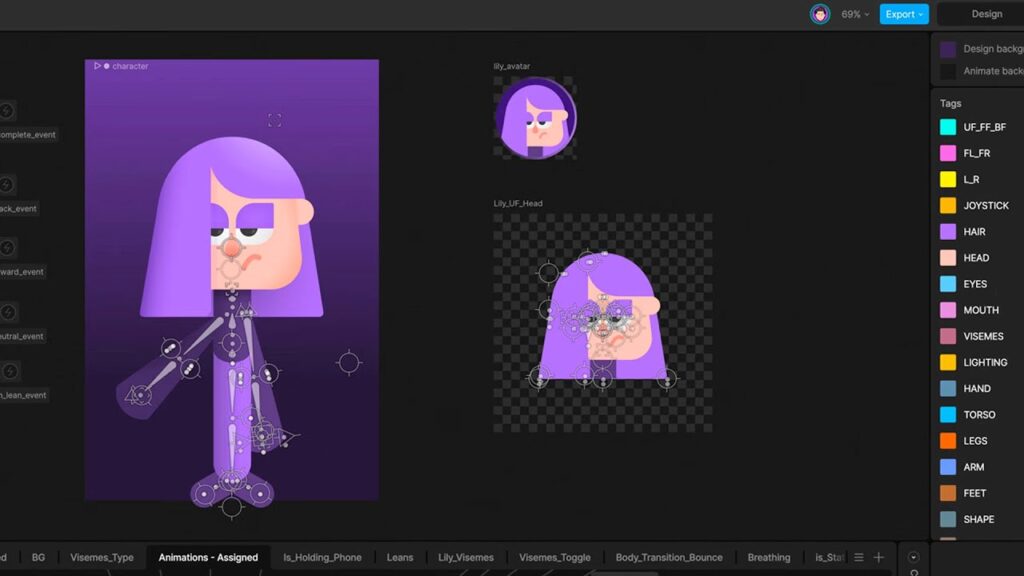
Task: Click the target joystick control right of the character
Action: pos(348,362)
